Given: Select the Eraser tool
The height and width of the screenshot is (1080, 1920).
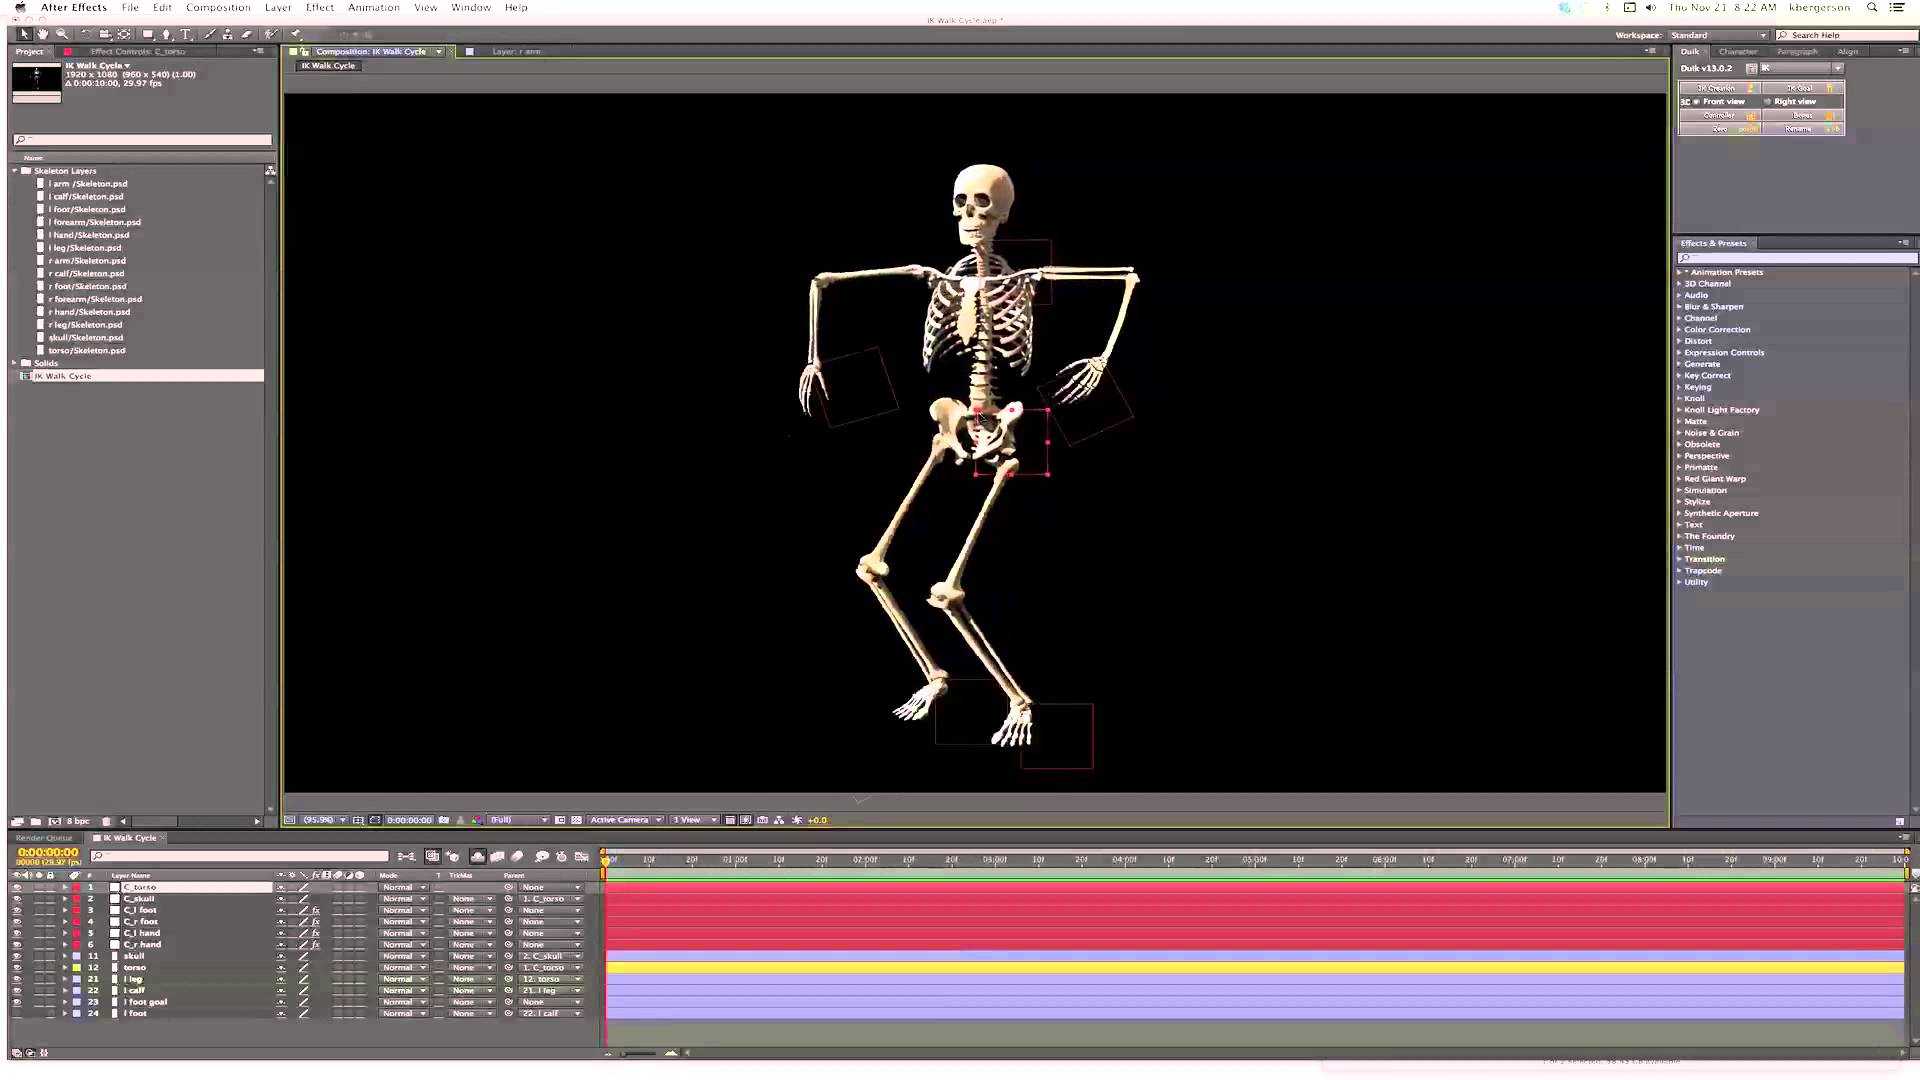Looking at the screenshot, I should (247, 34).
